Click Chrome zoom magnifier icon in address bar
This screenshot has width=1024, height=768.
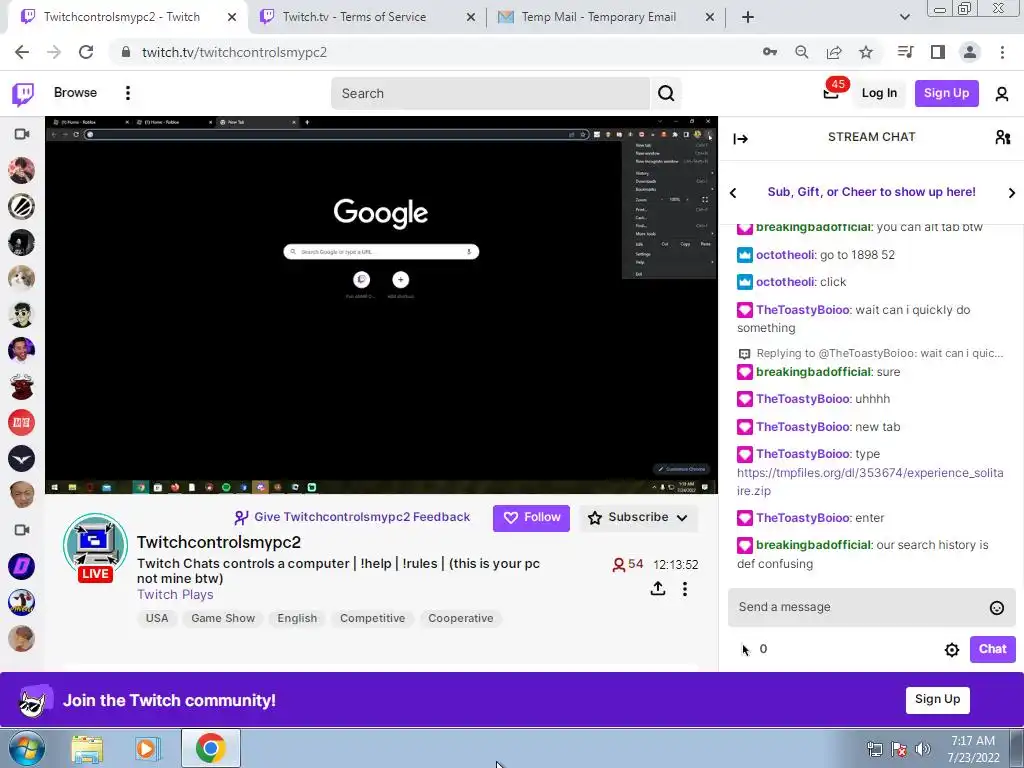tap(802, 52)
